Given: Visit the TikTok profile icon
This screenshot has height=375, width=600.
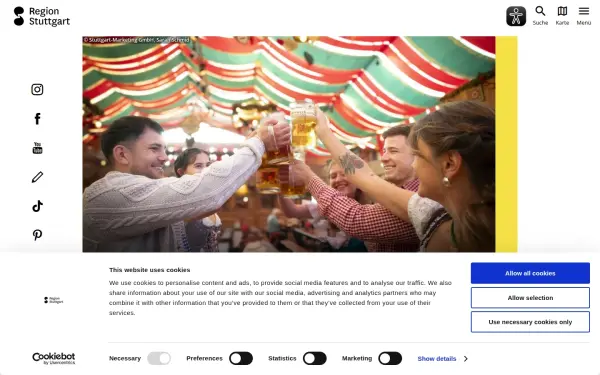Looking at the screenshot, I should 37,206.
